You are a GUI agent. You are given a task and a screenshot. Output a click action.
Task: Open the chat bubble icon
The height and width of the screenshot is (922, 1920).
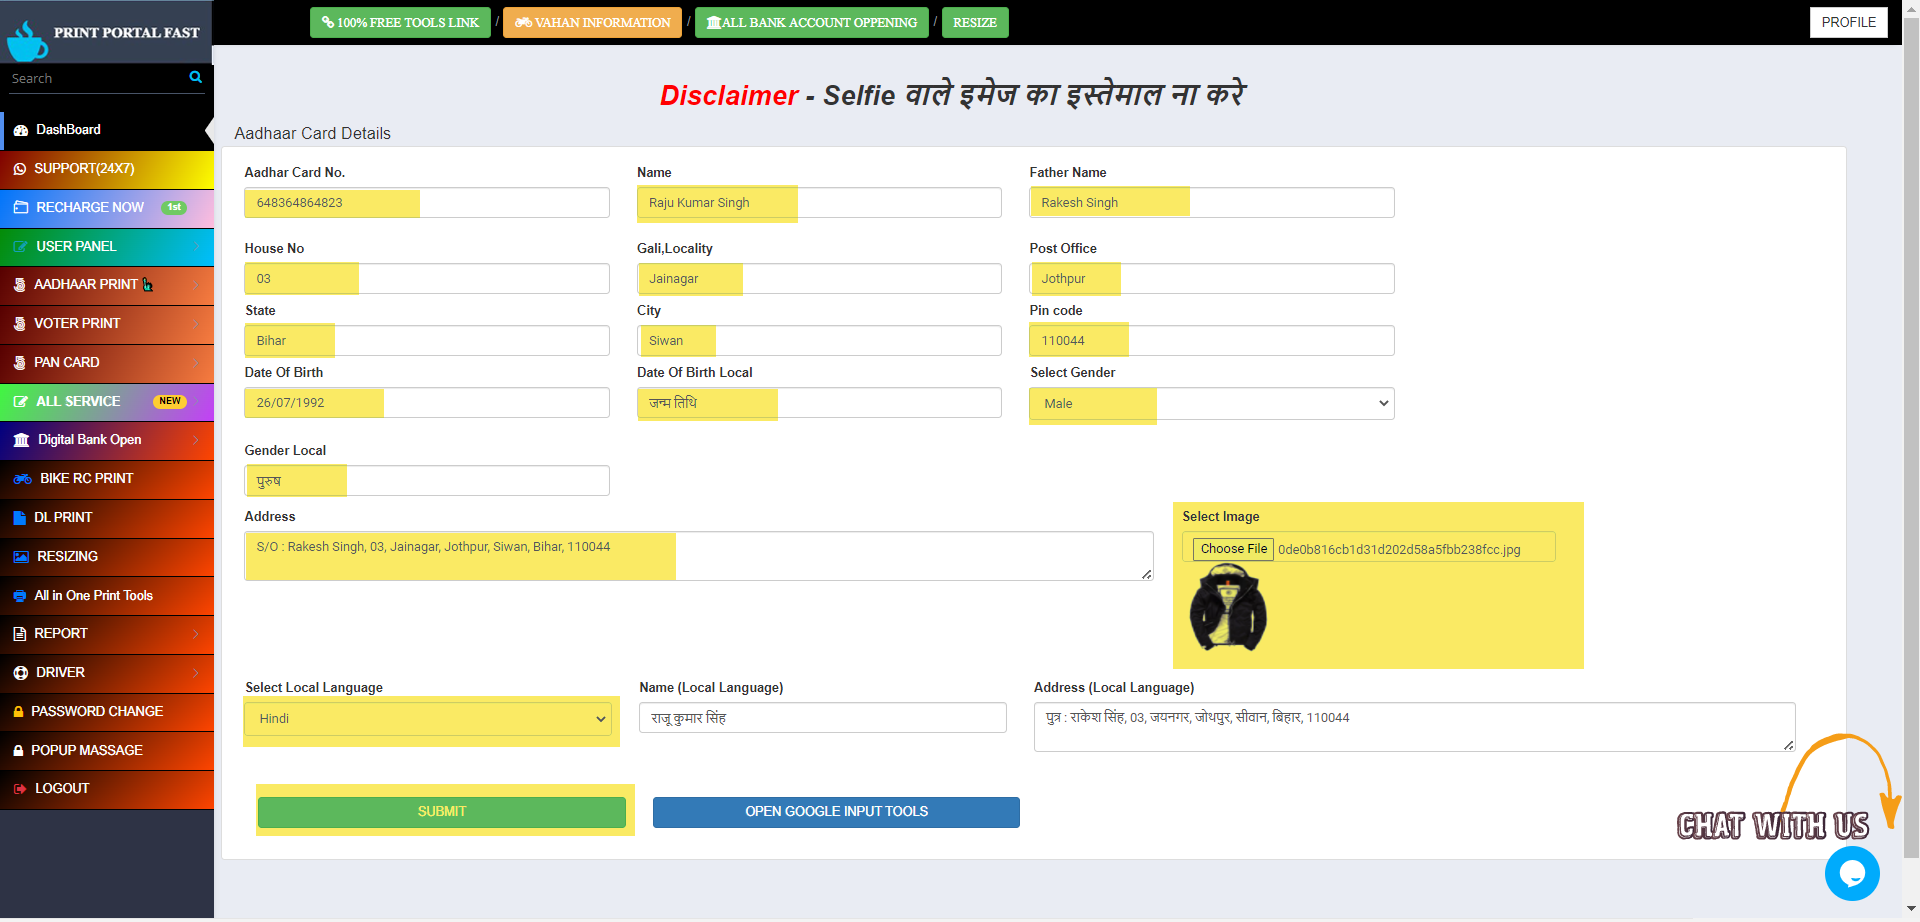pyautogui.click(x=1851, y=873)
